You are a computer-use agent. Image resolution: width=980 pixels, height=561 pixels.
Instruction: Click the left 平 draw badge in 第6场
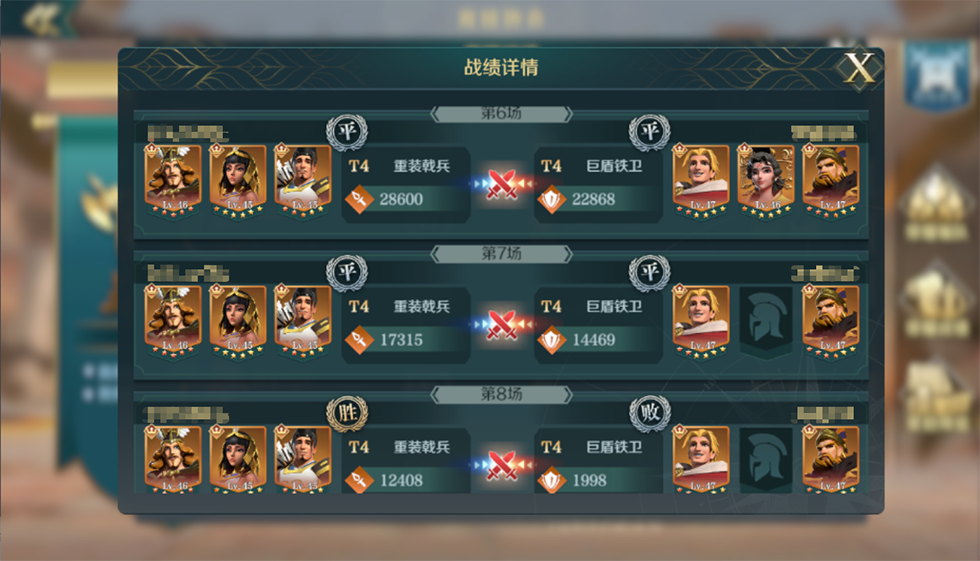pyautogui.click(x=347, y=132)
